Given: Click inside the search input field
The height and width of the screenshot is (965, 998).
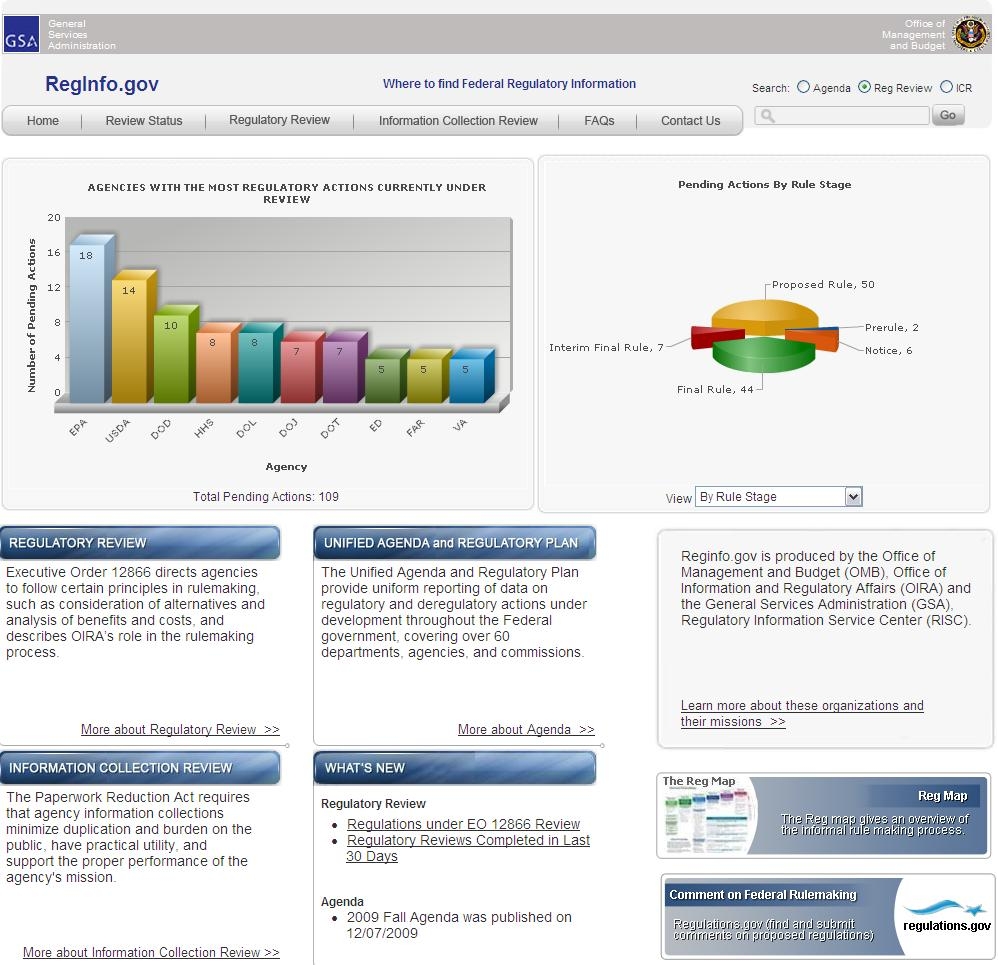Looking at the screenshot, I should tap(840, 115).
